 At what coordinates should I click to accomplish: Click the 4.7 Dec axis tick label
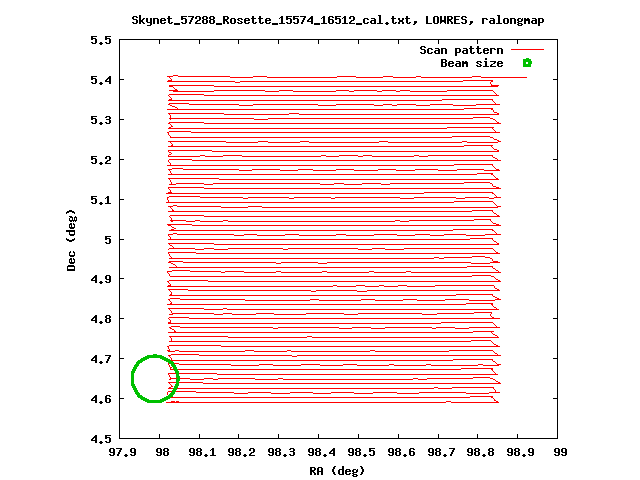100,359
